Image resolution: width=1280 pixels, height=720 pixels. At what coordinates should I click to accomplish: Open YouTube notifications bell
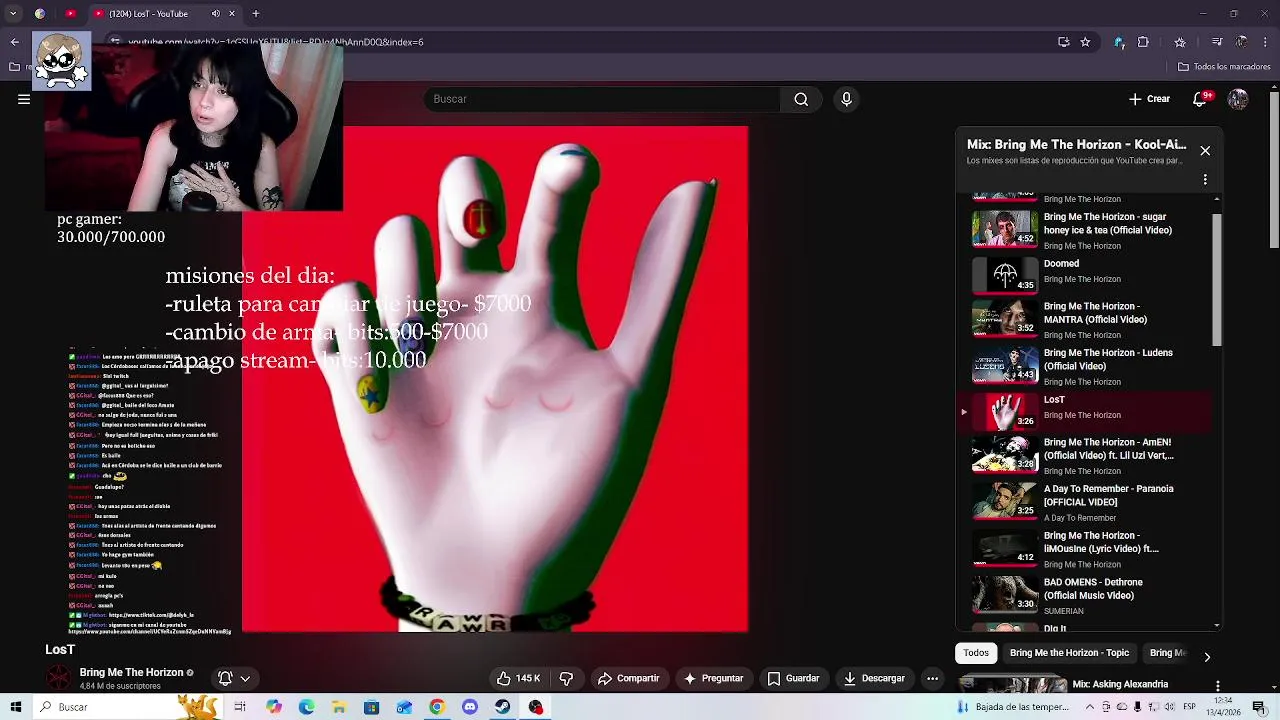tap(1201, 99)
